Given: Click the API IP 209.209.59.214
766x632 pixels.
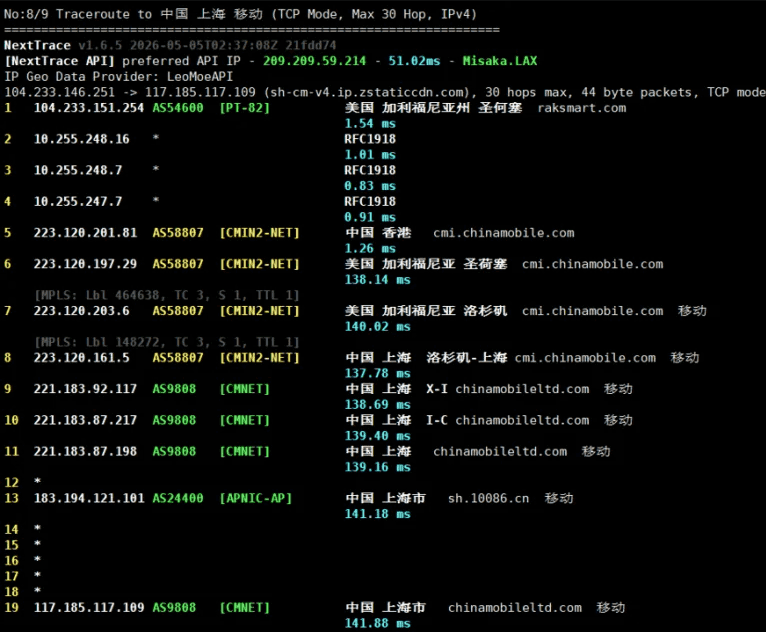Looking at the screenshot, I should (314, 61).
